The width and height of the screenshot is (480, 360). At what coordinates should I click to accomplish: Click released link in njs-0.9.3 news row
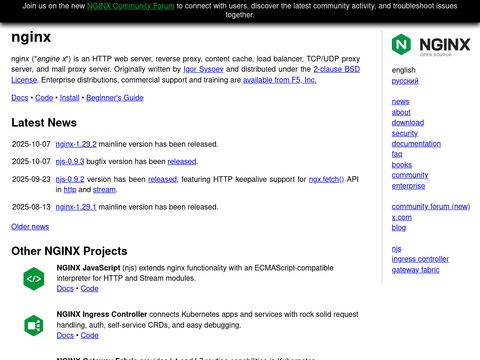pyautogui.click(x=182, y=161)
